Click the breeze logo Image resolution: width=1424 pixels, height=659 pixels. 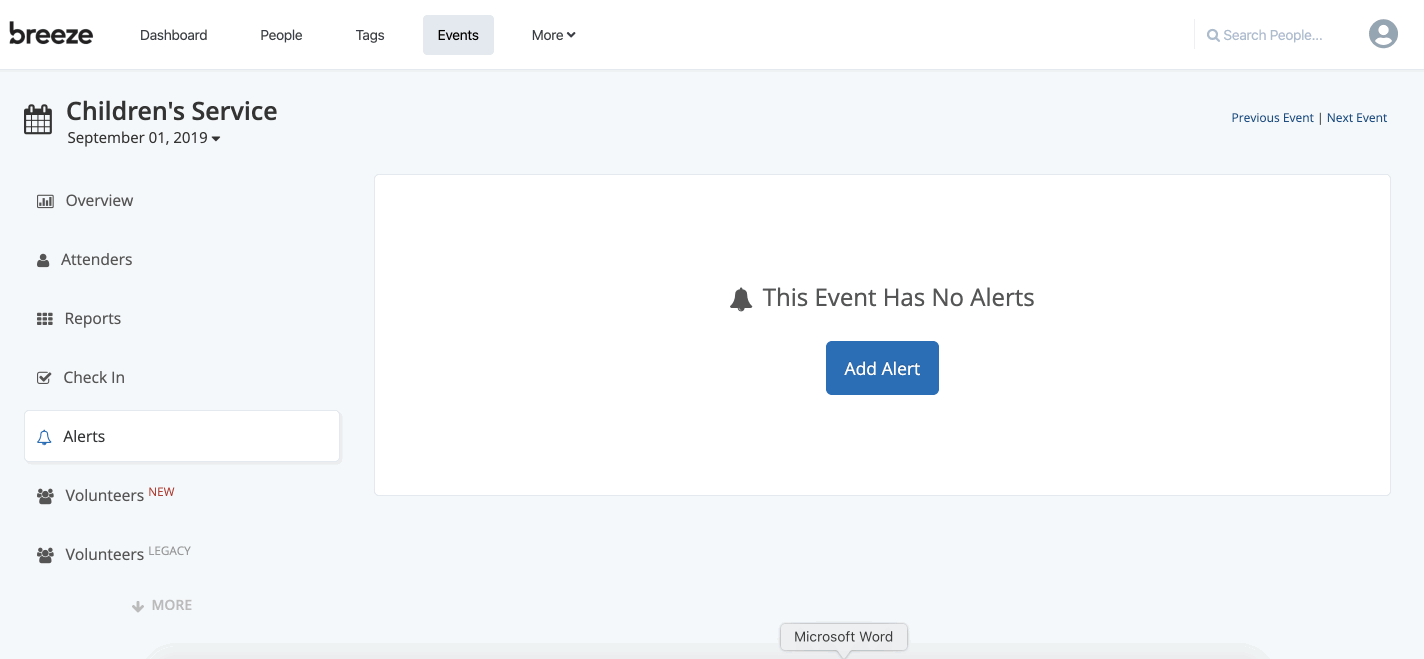pos(51,34)
